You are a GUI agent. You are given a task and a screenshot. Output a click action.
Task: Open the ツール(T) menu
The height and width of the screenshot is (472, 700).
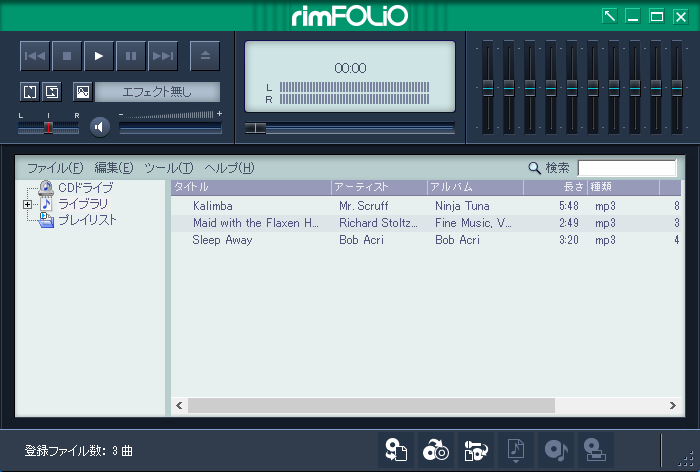point(169,168)
